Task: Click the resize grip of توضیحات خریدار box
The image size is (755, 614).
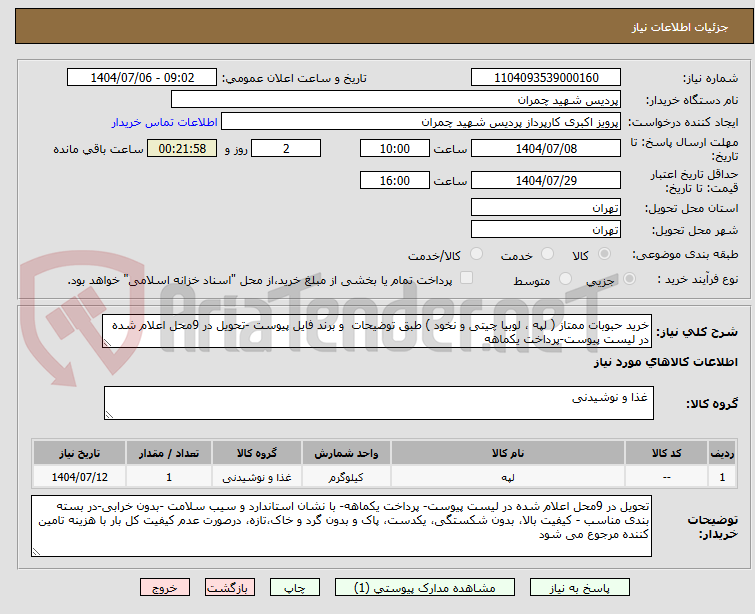Action: (x=36, y=552)
